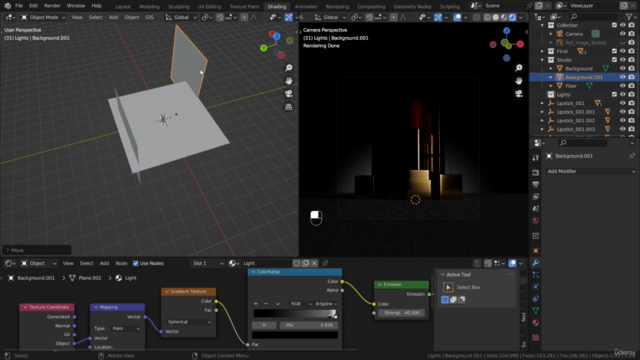Switch to the Geometry Nodes workspace tab
This screenshot has width=640, height=360.
412,7
